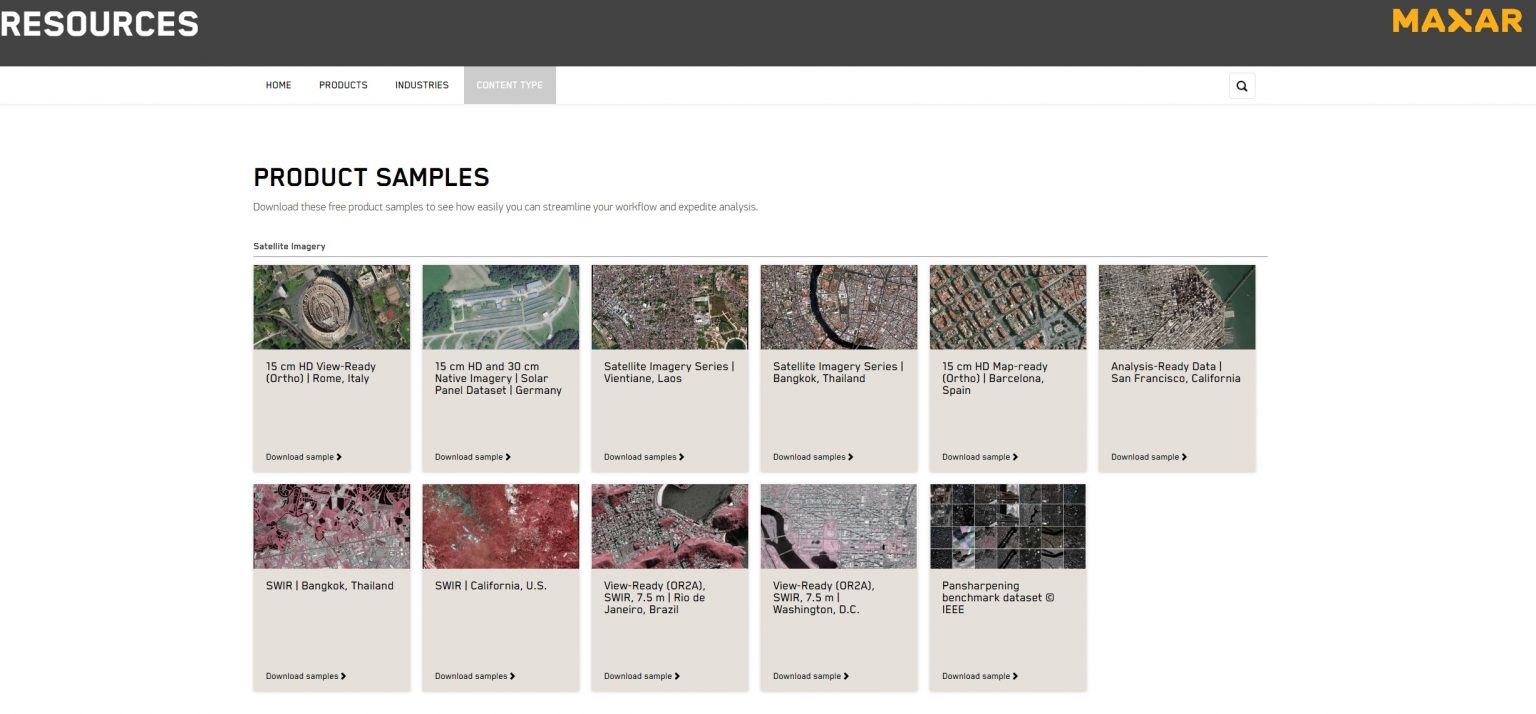This screenshot has width=1536, height=714.
Task: Open the Products menu
Action: 343,85
